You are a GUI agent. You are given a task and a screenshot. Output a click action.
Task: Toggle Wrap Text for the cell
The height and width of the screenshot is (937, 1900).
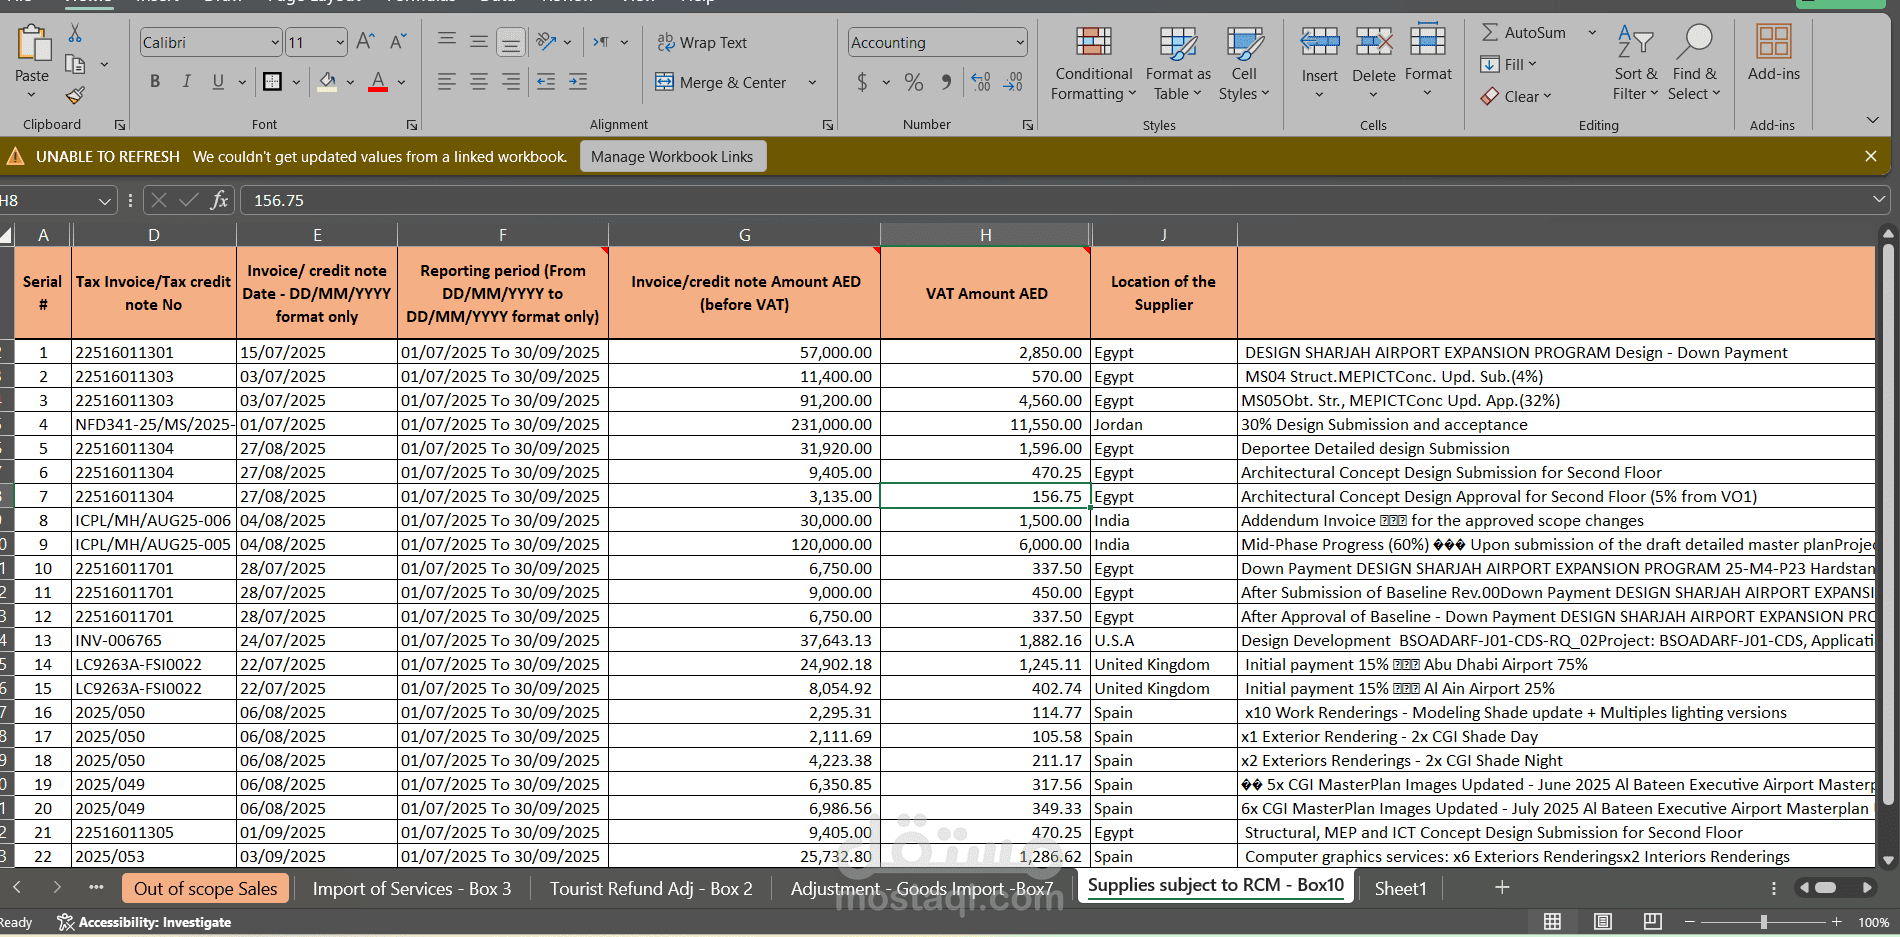coord(702,42)
